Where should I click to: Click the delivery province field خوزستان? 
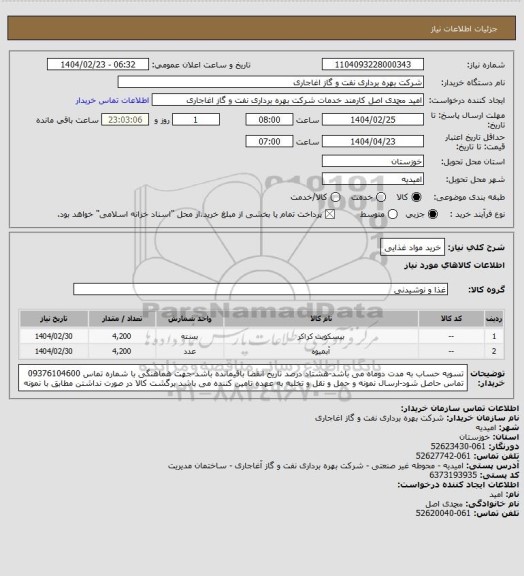tap(373, 161)
